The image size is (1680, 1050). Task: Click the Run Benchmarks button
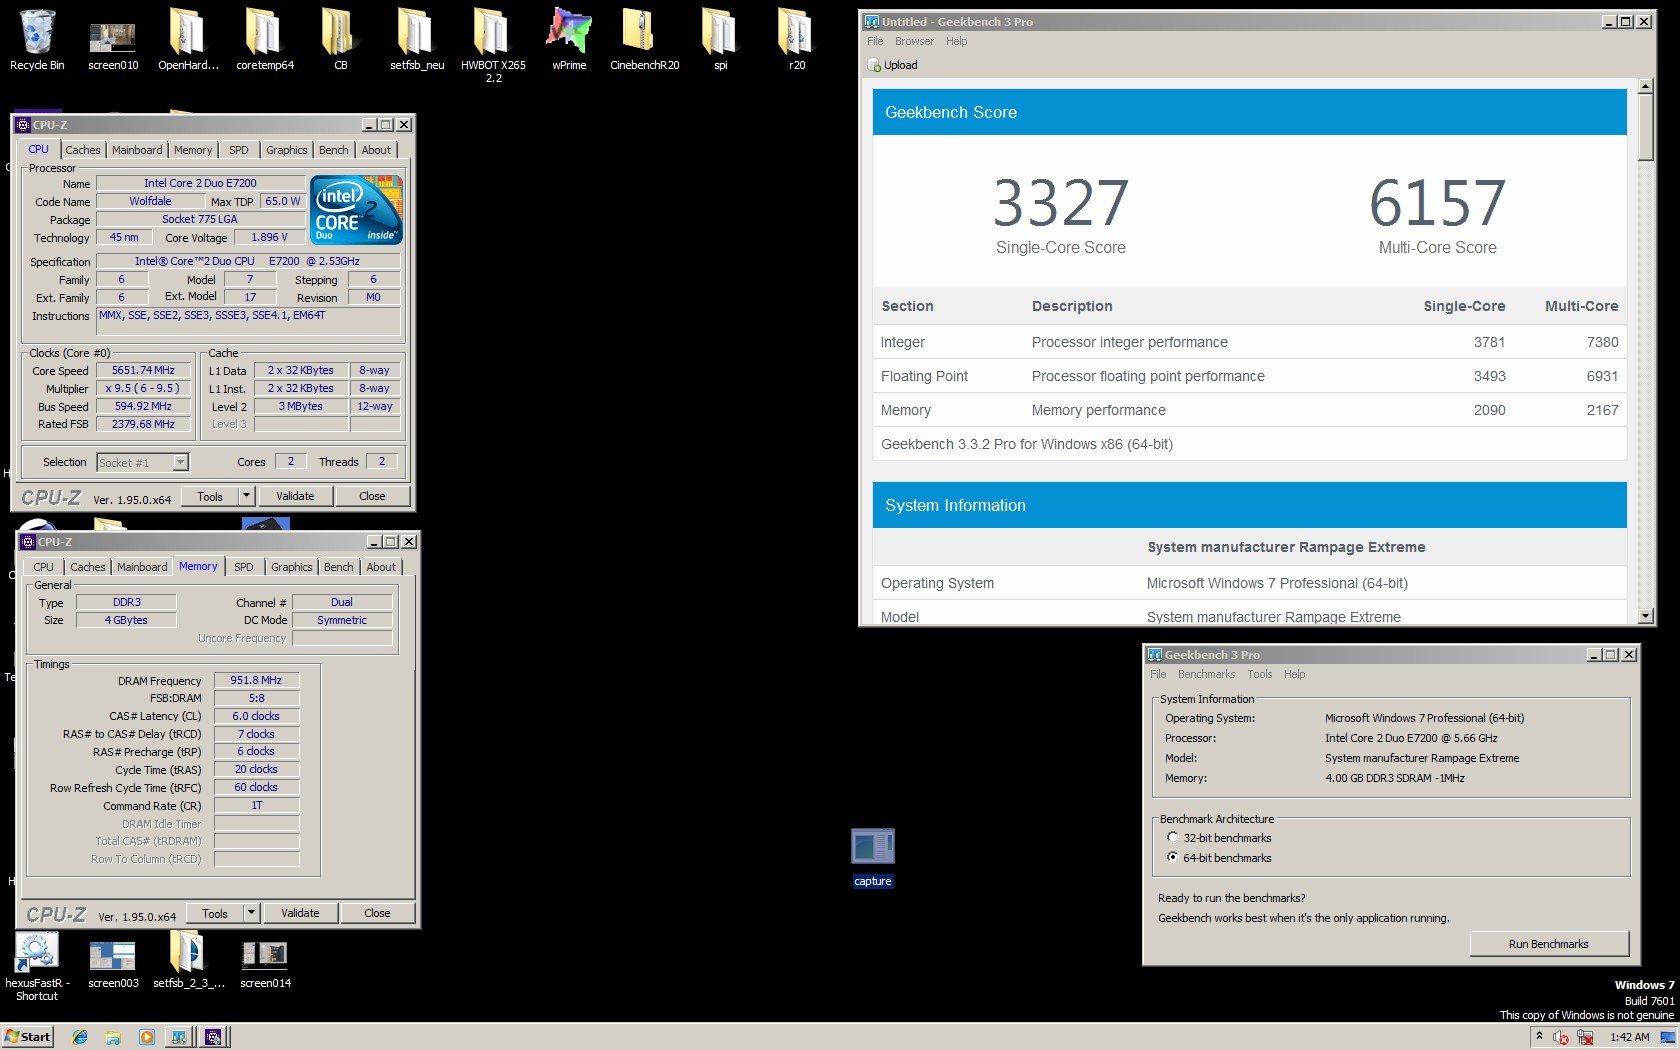point(1549,944)
